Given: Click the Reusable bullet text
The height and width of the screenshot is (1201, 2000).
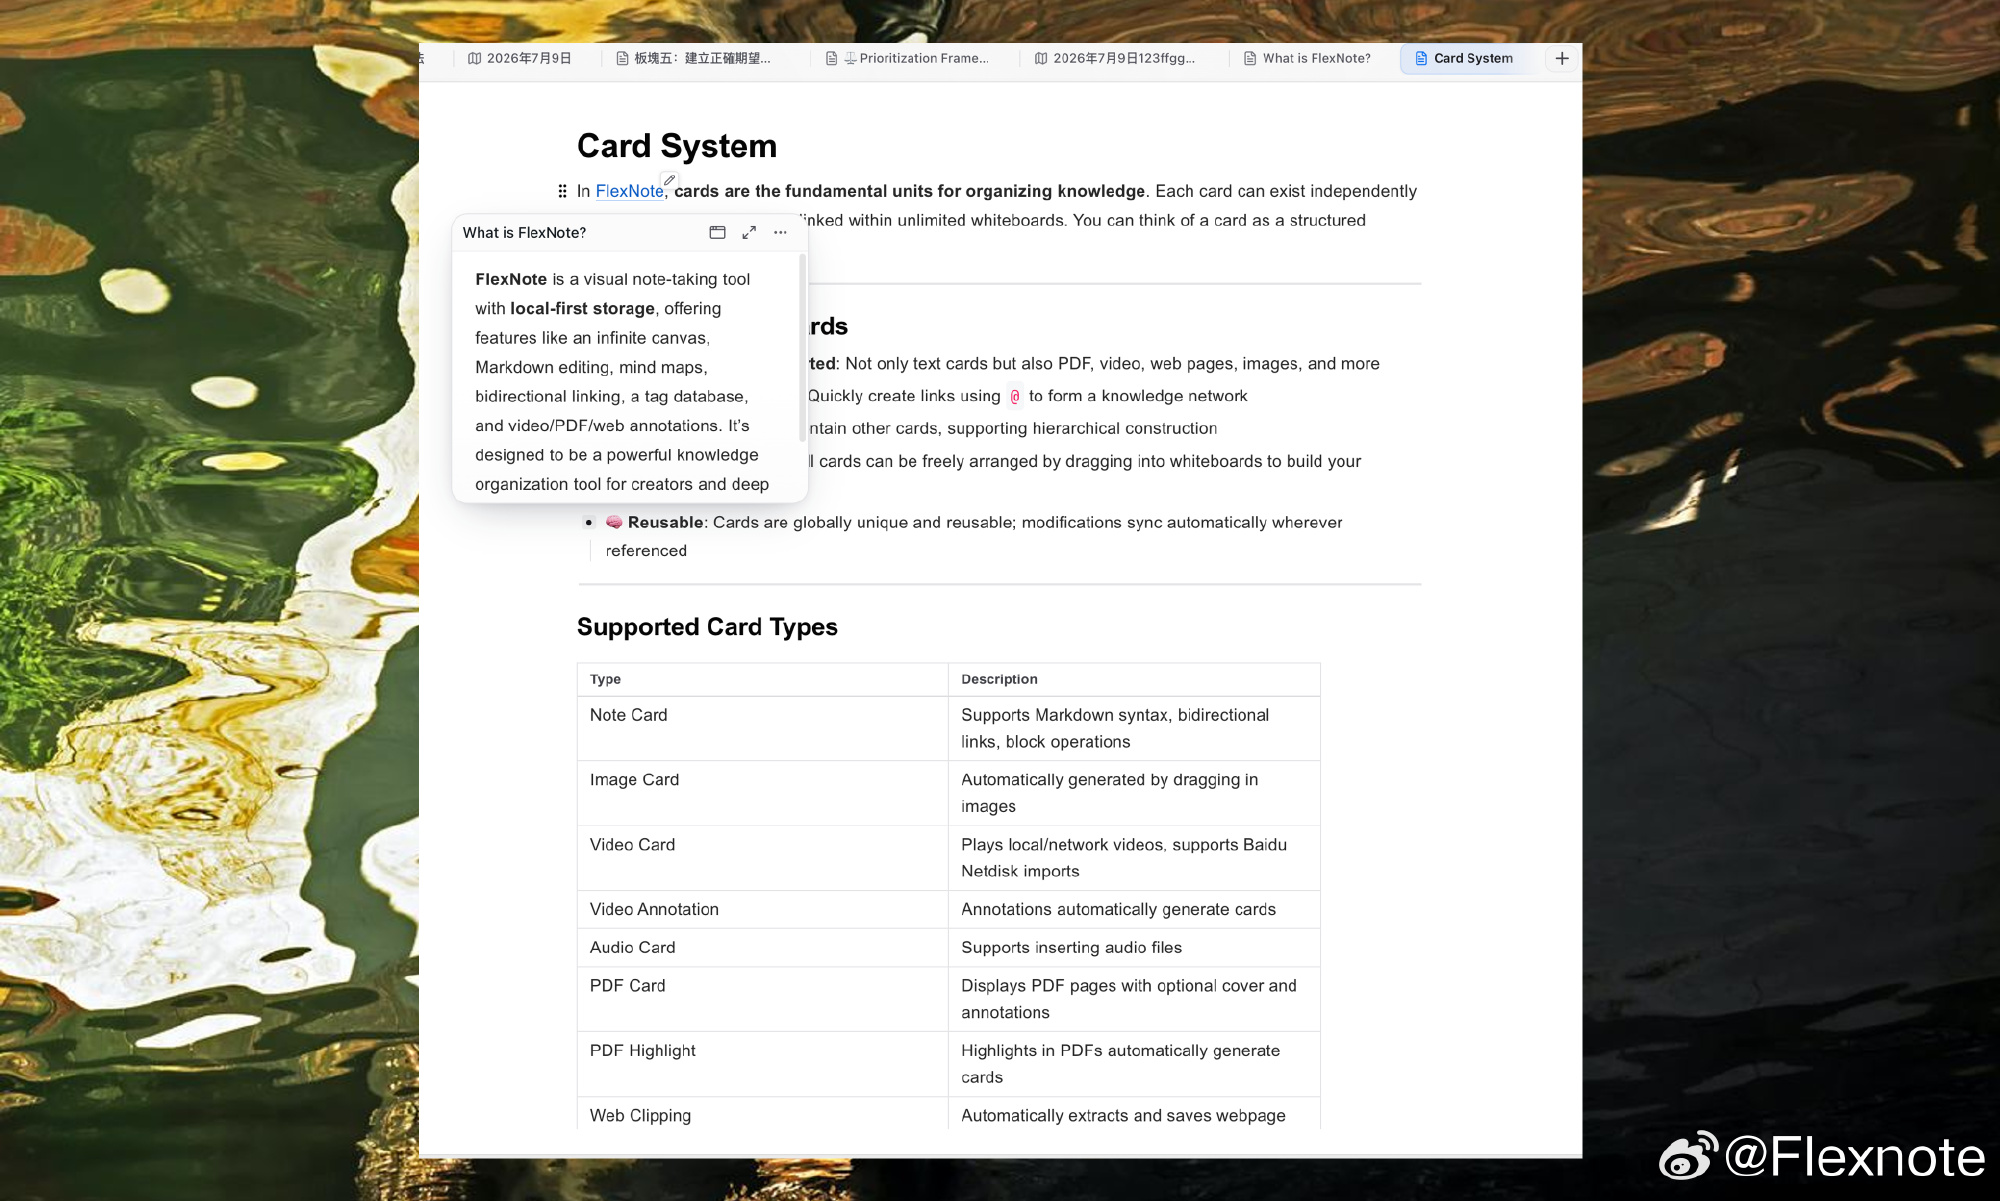Looking at the screenshot, I should tap(975, 536).
